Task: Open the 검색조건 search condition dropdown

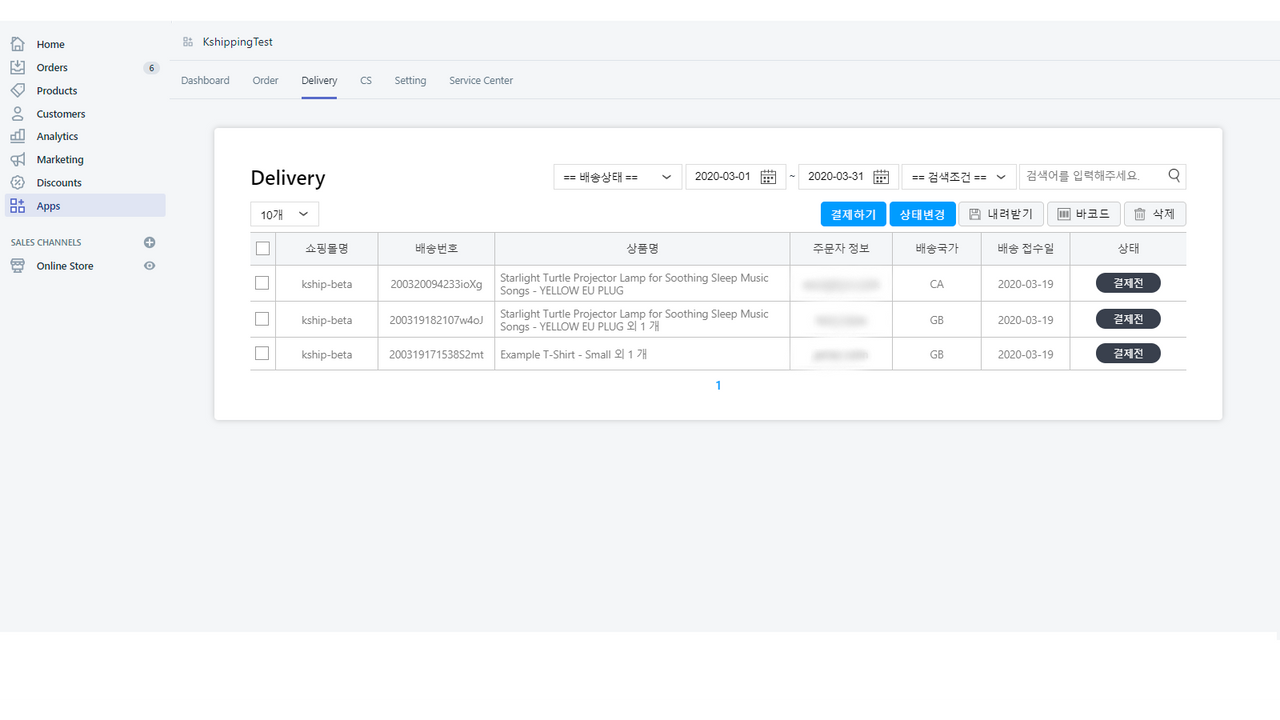Action: tap(959, 177)
